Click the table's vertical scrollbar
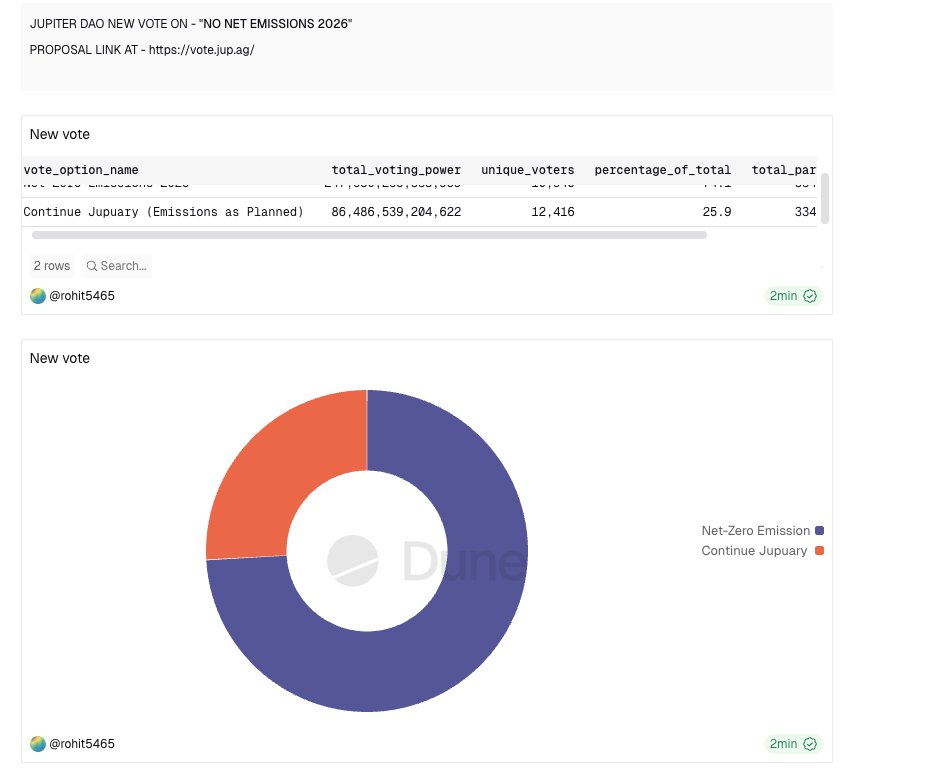The height and width of the screenshot is (768, 951). [x=824, y=198]
